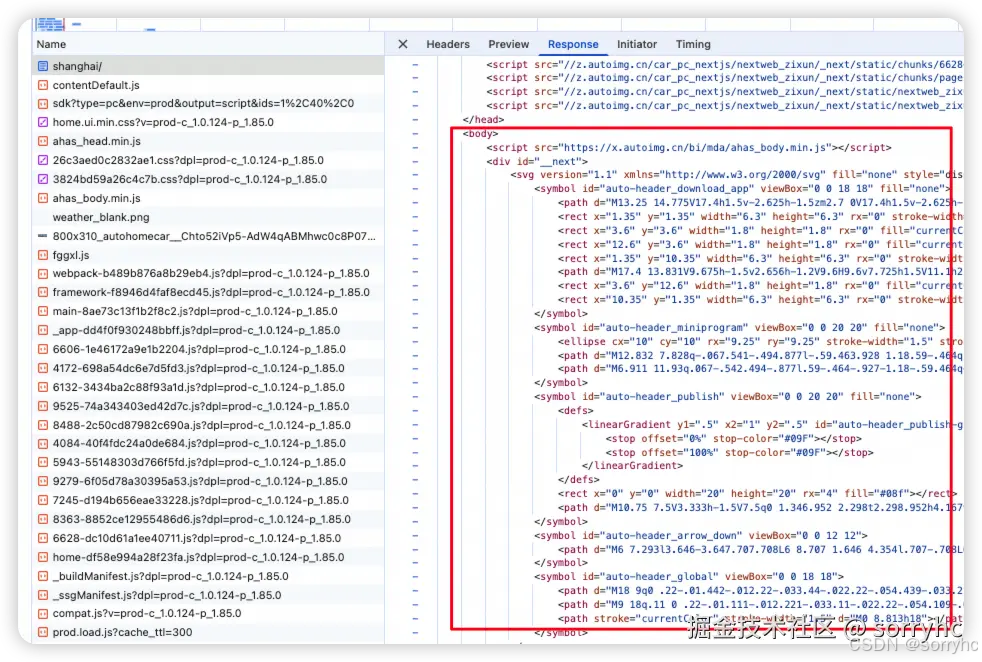This screenshot has width=982, height=662.
Task: Click script icon of framework-f8946d4faf8ecd45.js
Action: (x=43, y=292)
